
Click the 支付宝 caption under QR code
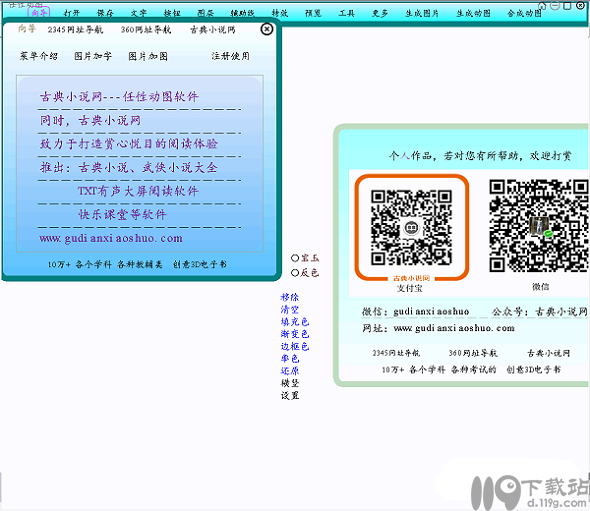pyautogui.click(x=409, y=288)
